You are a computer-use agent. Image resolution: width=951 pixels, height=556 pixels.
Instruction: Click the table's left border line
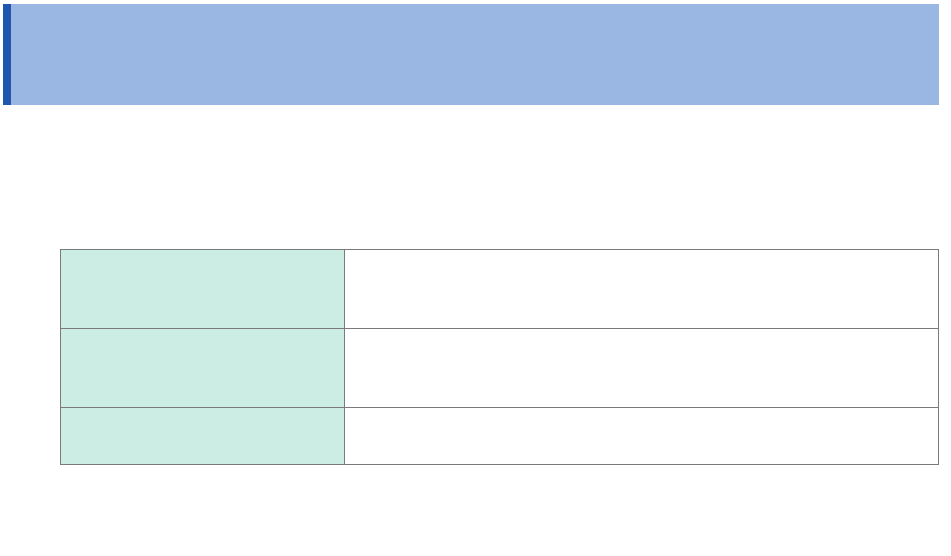coord(60,357)
